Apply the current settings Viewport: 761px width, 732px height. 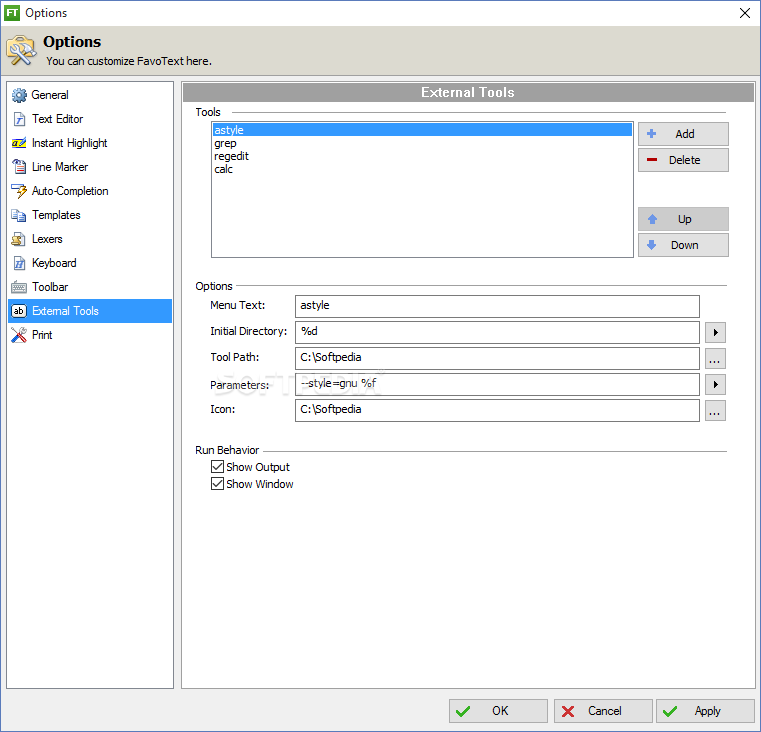(705, 711)
